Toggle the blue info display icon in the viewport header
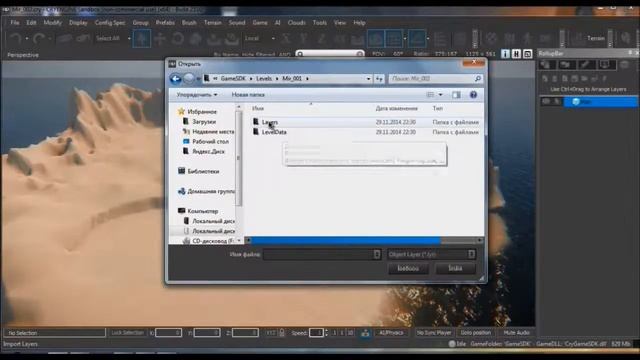The width and height of the screenshot is (640, 360). point(505,54)
